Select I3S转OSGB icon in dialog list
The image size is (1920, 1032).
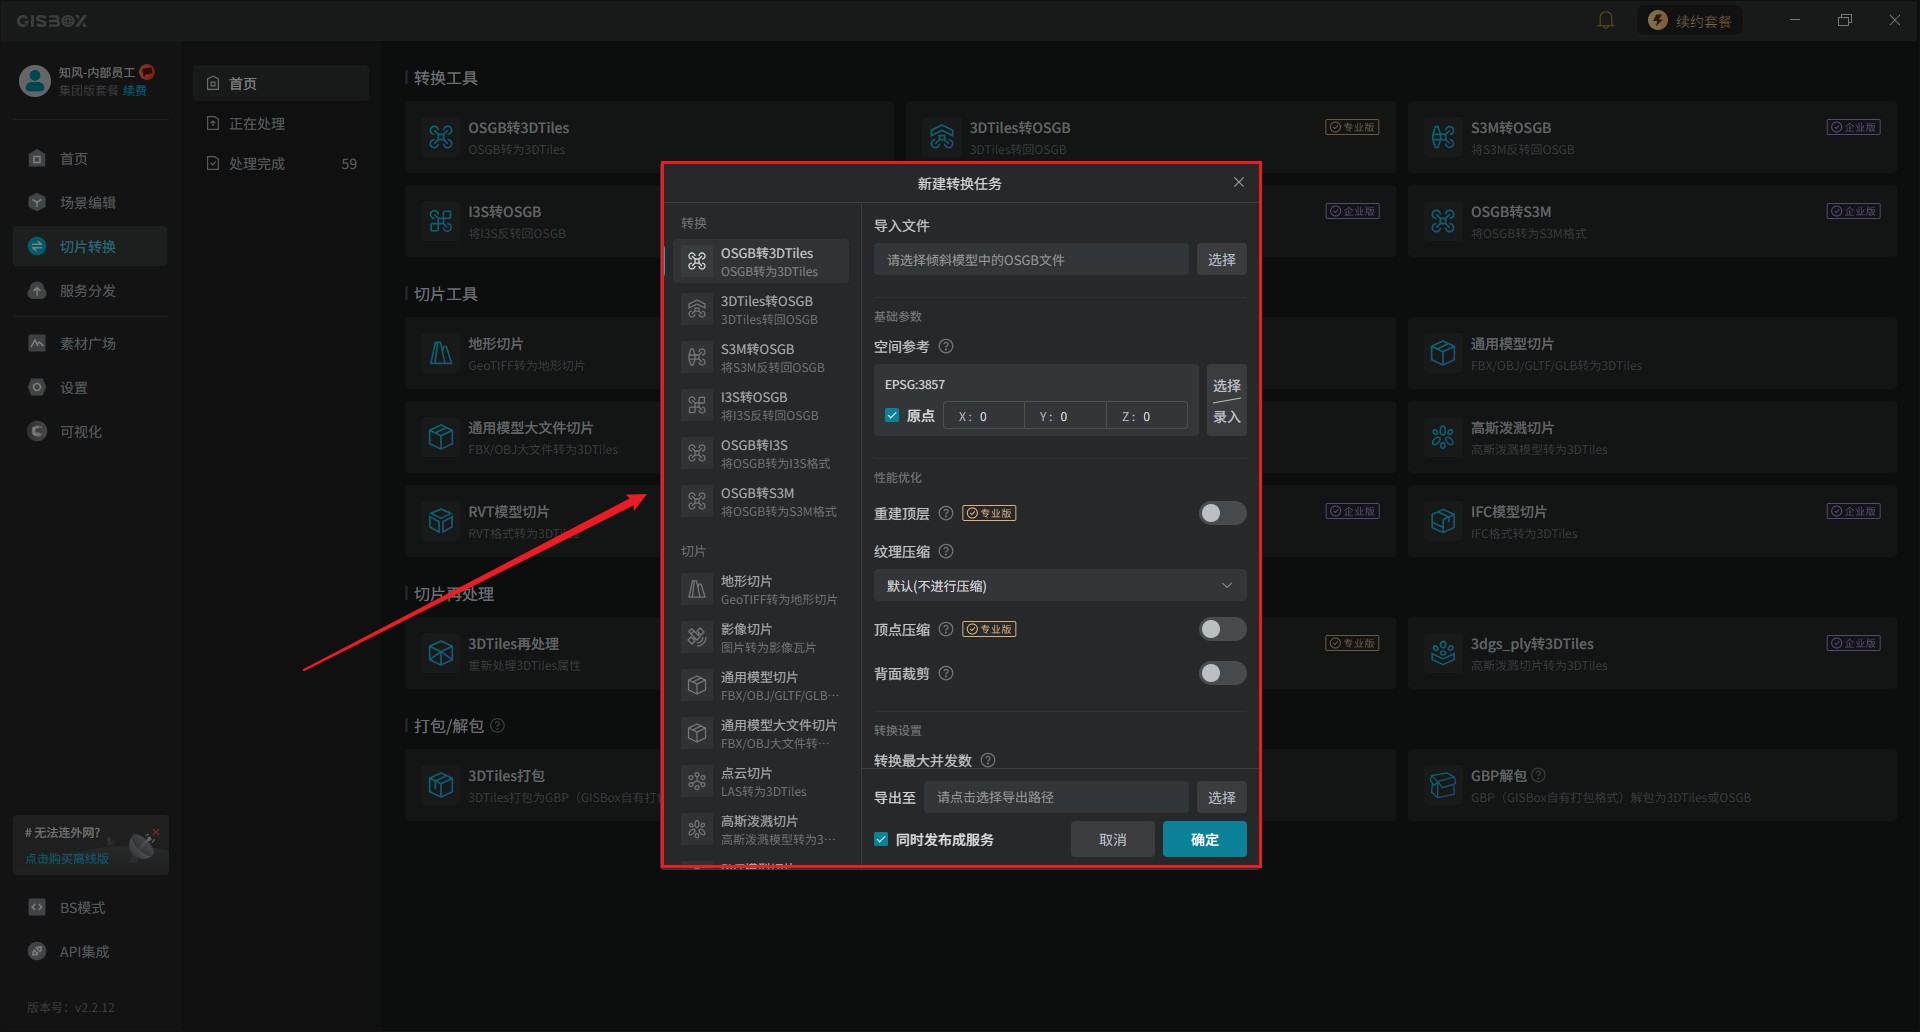tap(697, 405)
